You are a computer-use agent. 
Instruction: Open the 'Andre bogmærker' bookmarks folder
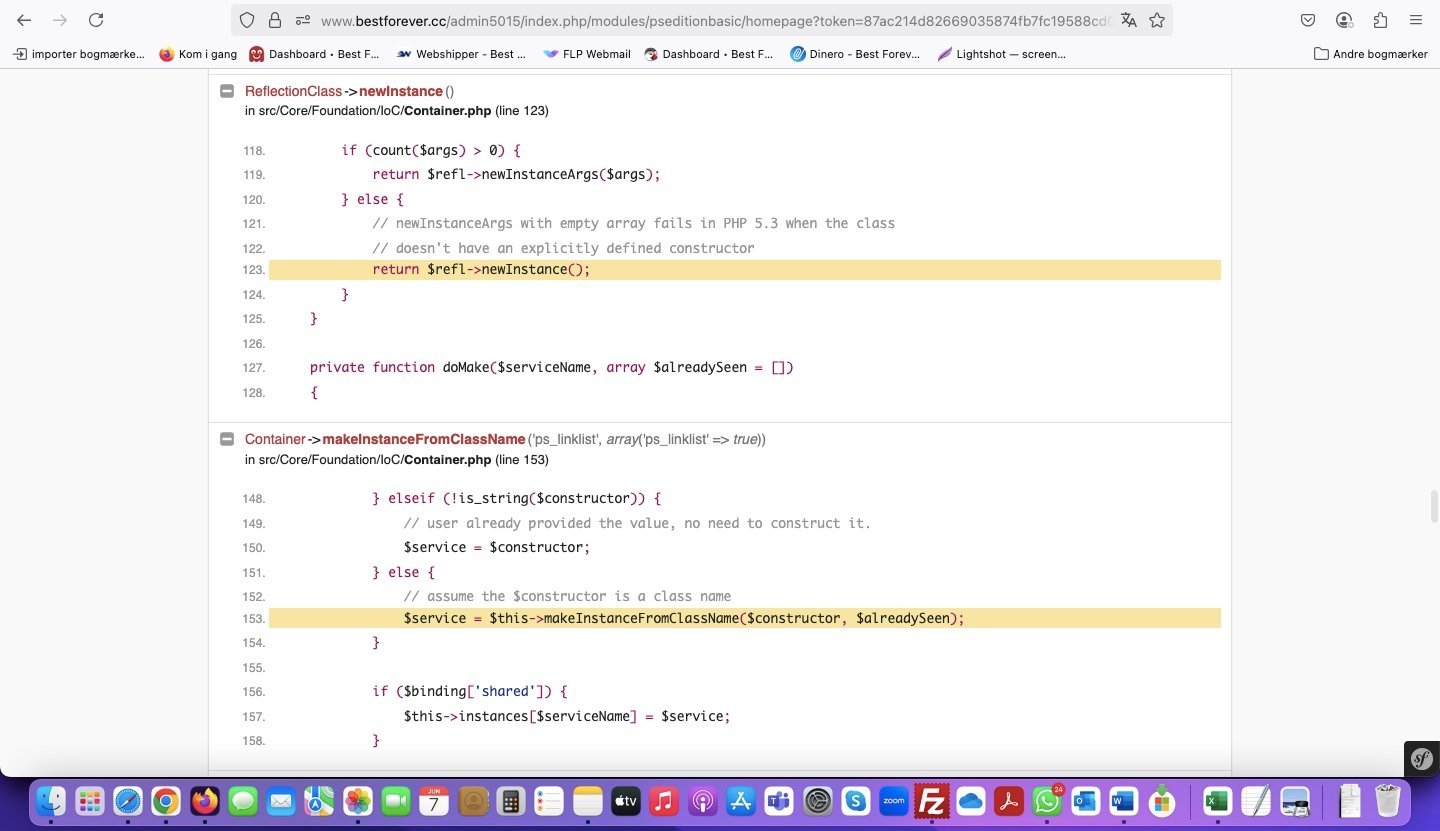click(x=1371, y=54)
